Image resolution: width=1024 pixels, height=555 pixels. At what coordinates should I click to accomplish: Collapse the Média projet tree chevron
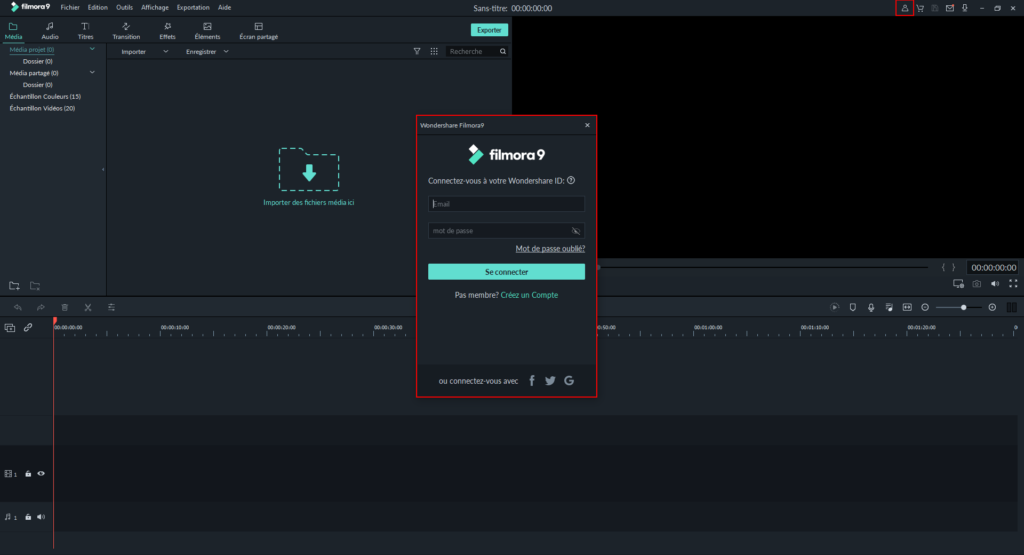[x=92, y=49]
